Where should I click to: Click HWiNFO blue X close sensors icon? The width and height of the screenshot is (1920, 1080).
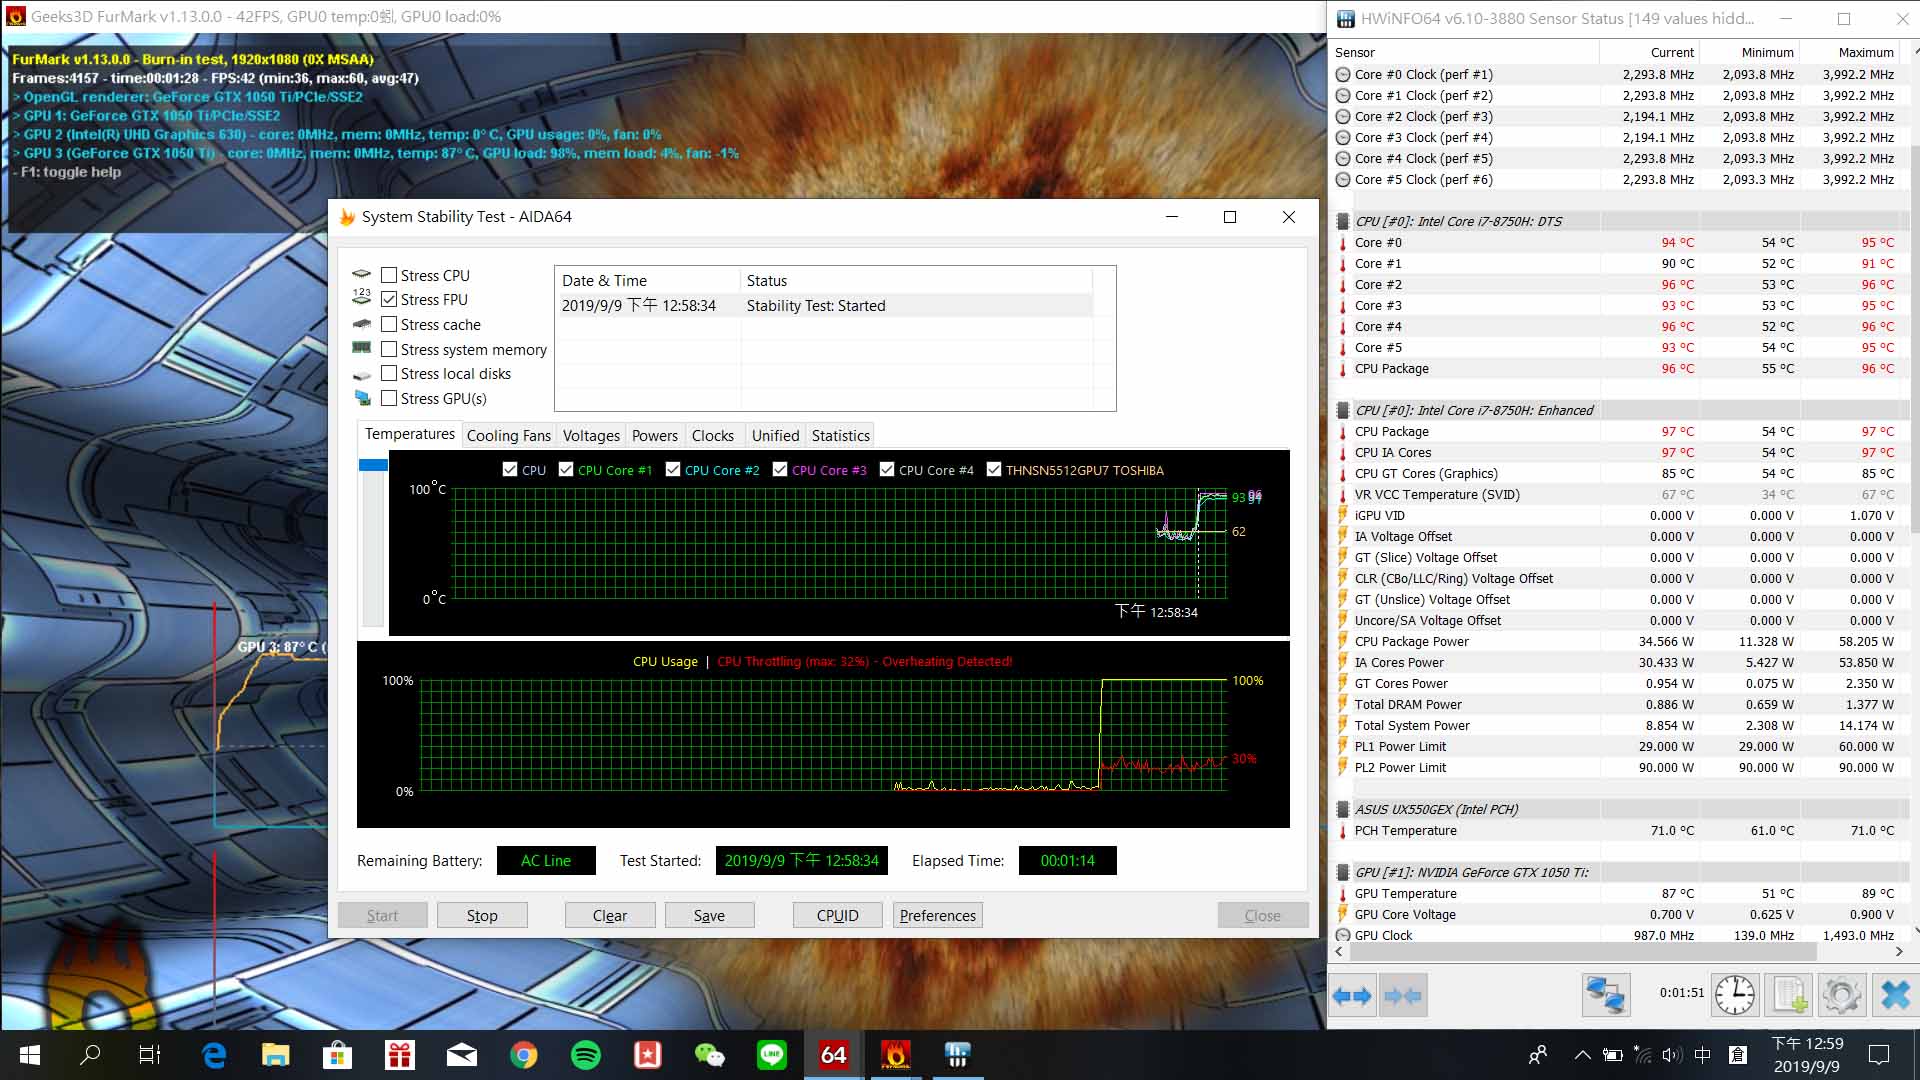(1895, 996)
